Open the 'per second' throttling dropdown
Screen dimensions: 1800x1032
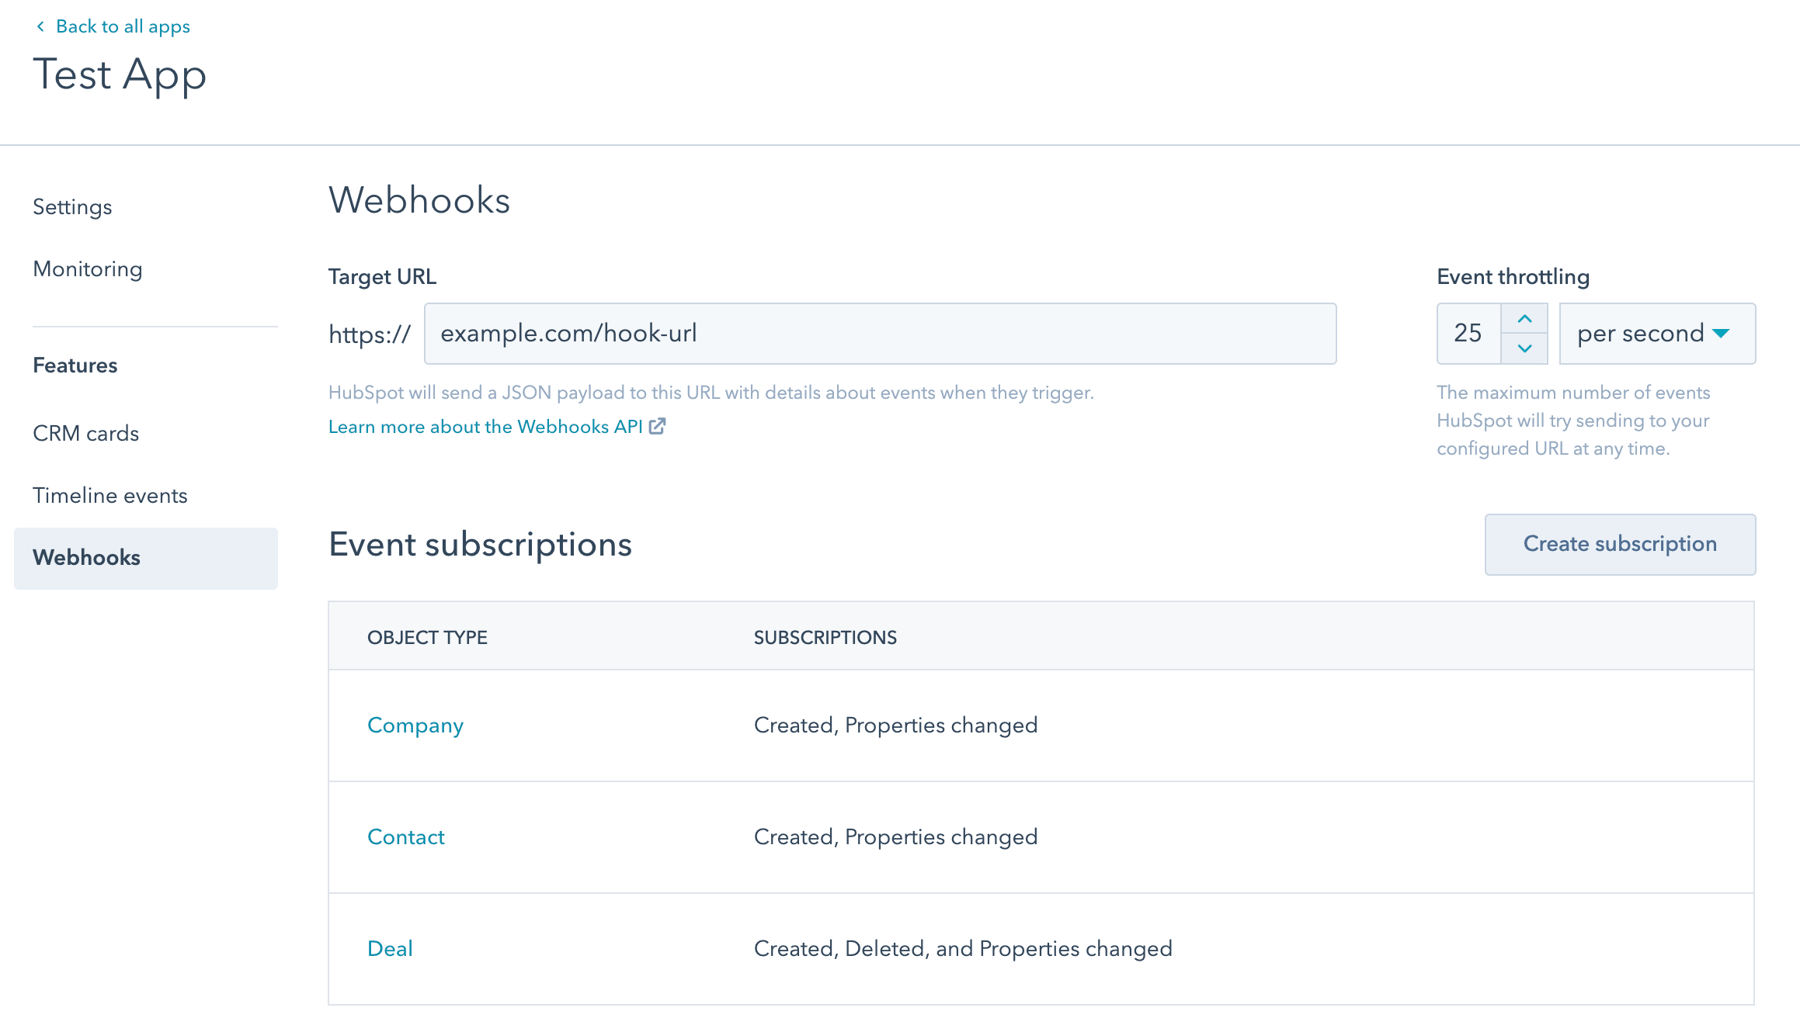pos(1650,333)
